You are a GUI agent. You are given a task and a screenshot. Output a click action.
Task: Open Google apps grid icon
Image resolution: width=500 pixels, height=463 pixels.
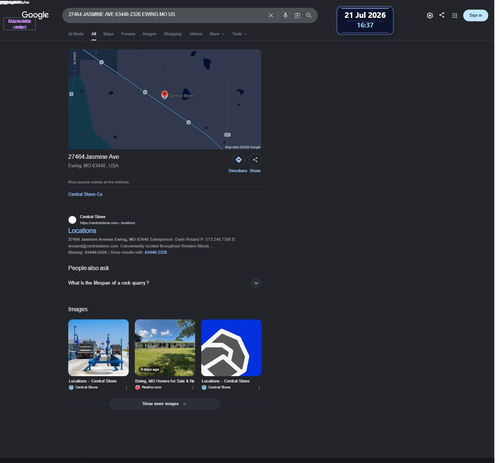[x=454, y=15]
